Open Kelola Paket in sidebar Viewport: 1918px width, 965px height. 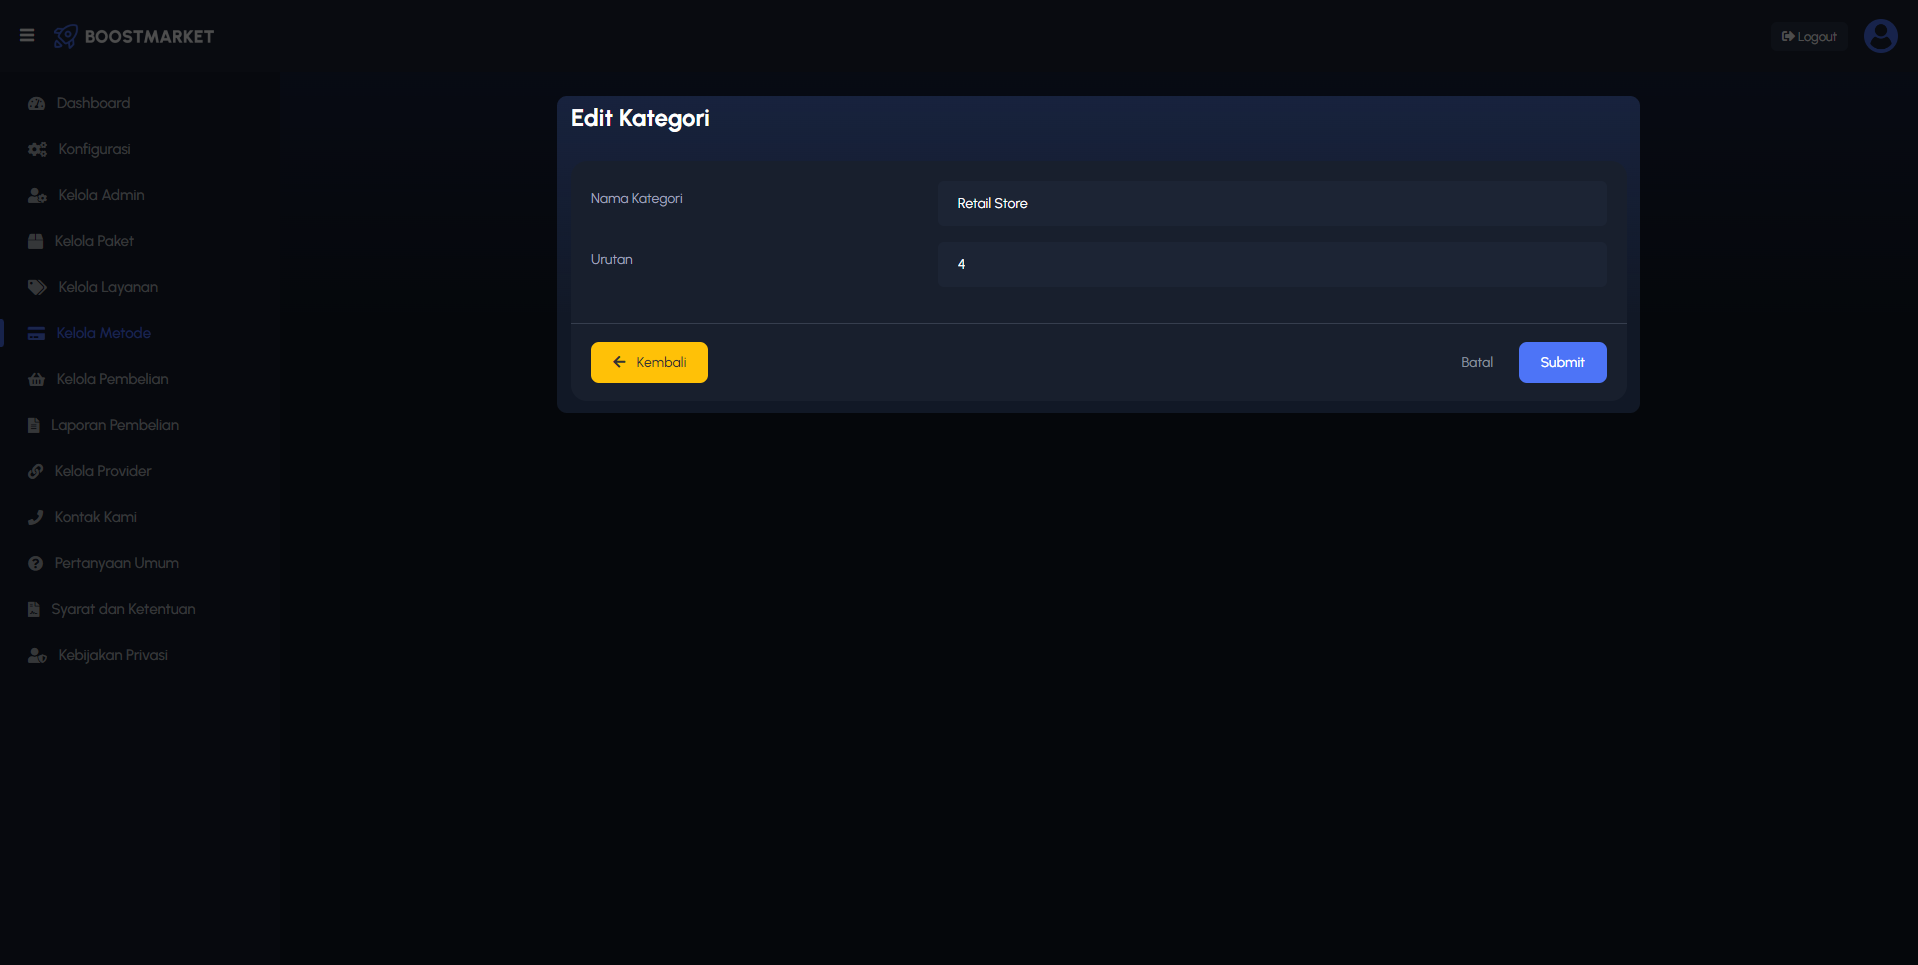click(x=94, y=241)
